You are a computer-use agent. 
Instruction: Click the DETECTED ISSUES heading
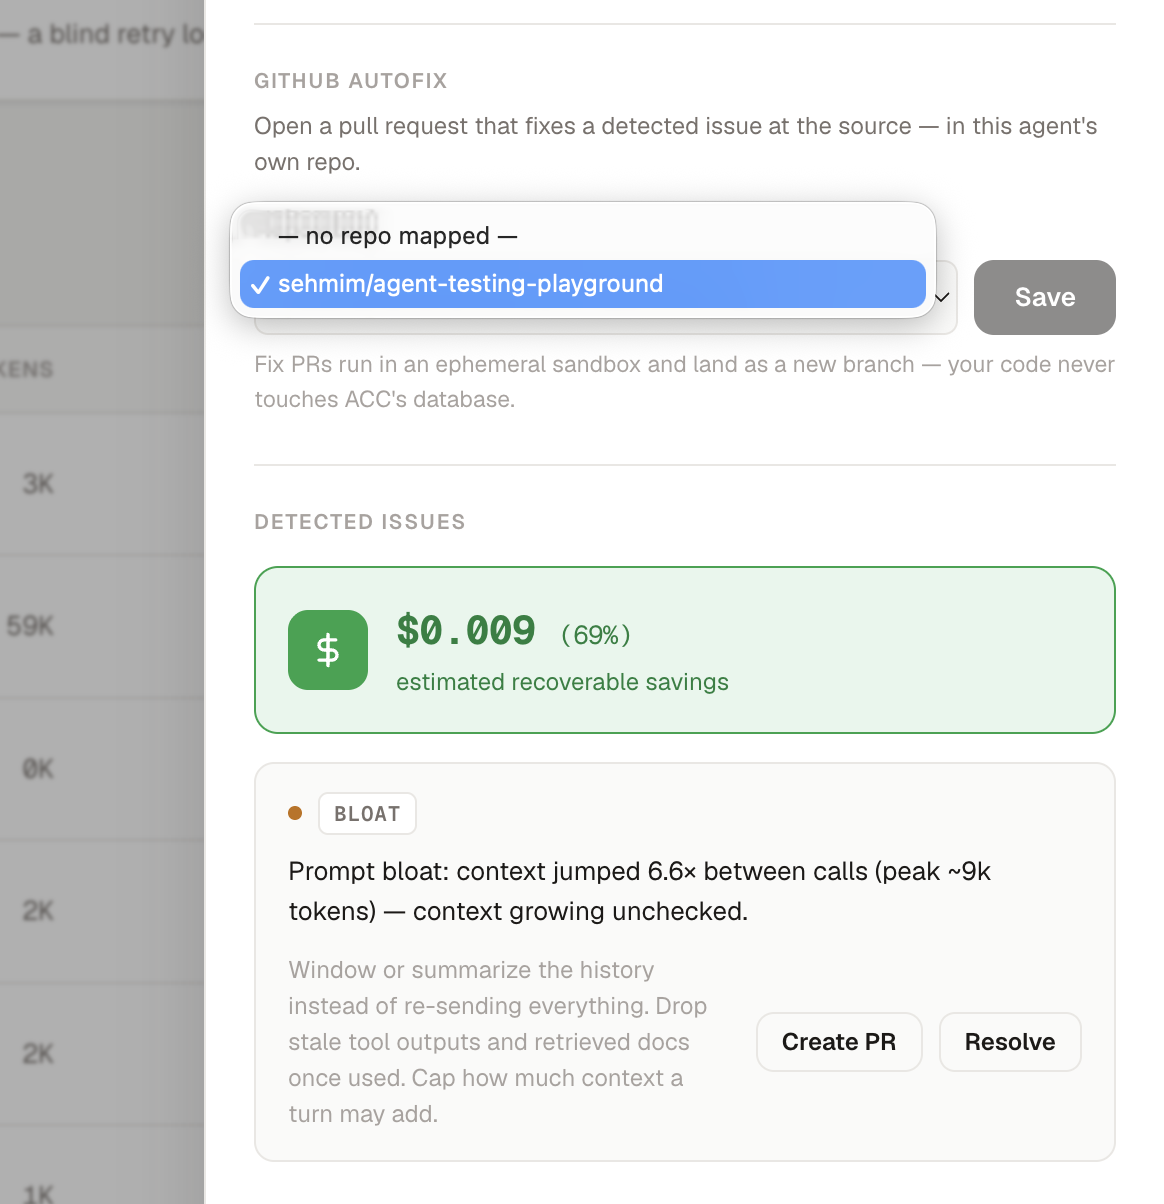click(360, 522)
